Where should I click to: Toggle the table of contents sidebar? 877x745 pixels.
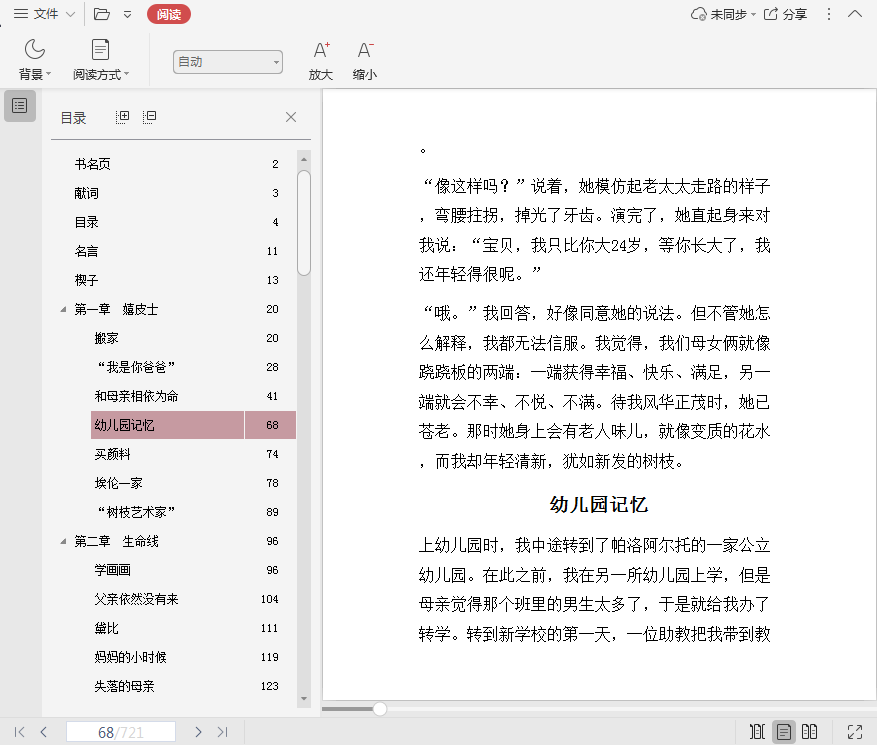point(19,105)
